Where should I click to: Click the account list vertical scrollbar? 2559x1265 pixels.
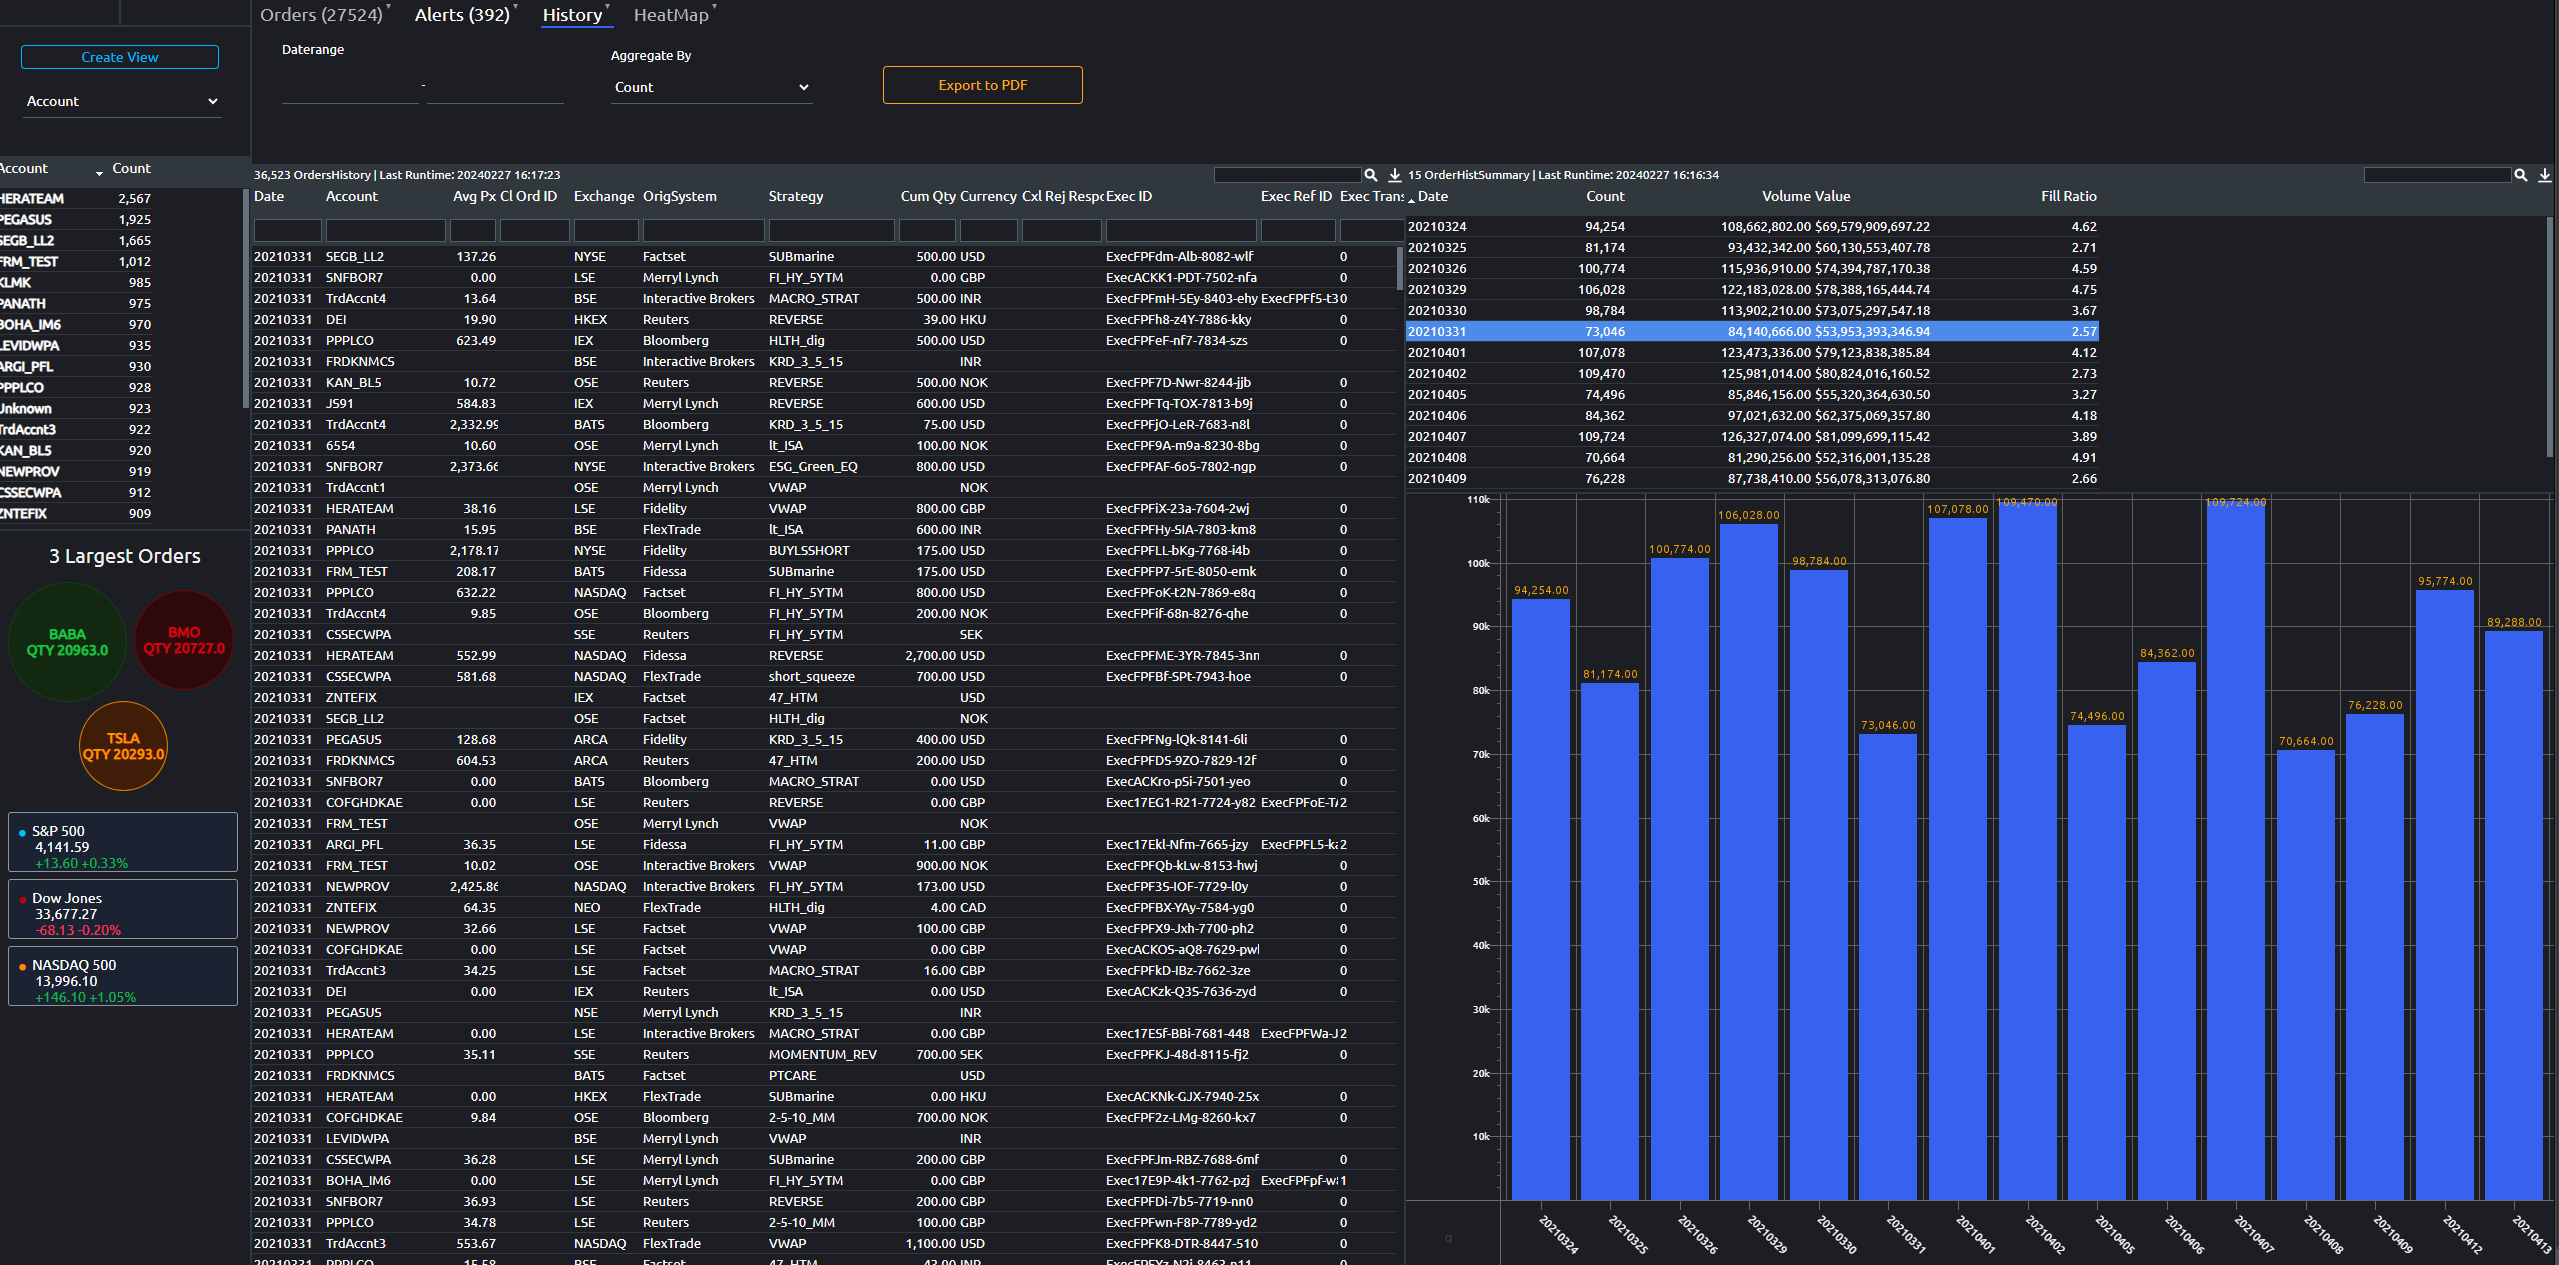246,298
